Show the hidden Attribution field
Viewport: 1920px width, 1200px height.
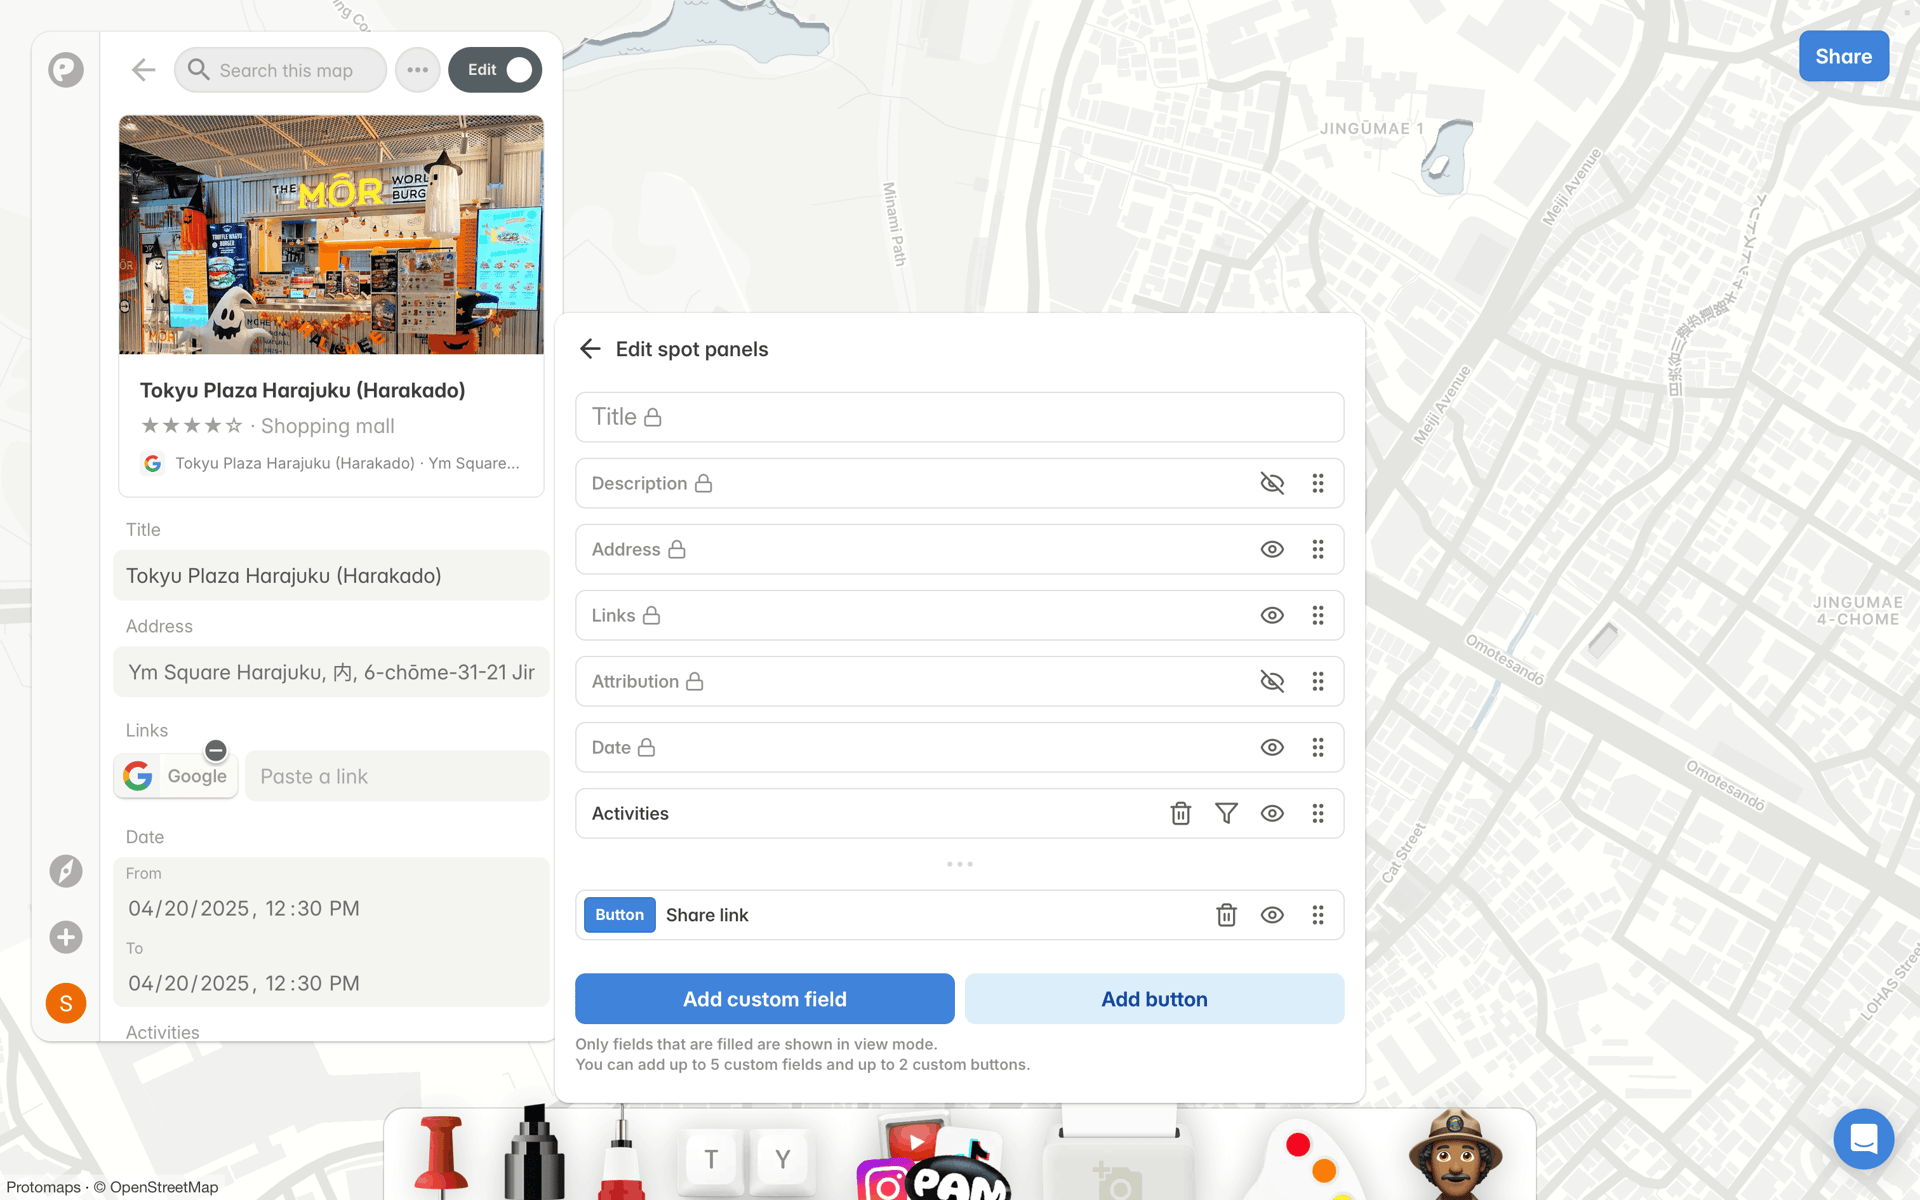tap(1272, 681)
